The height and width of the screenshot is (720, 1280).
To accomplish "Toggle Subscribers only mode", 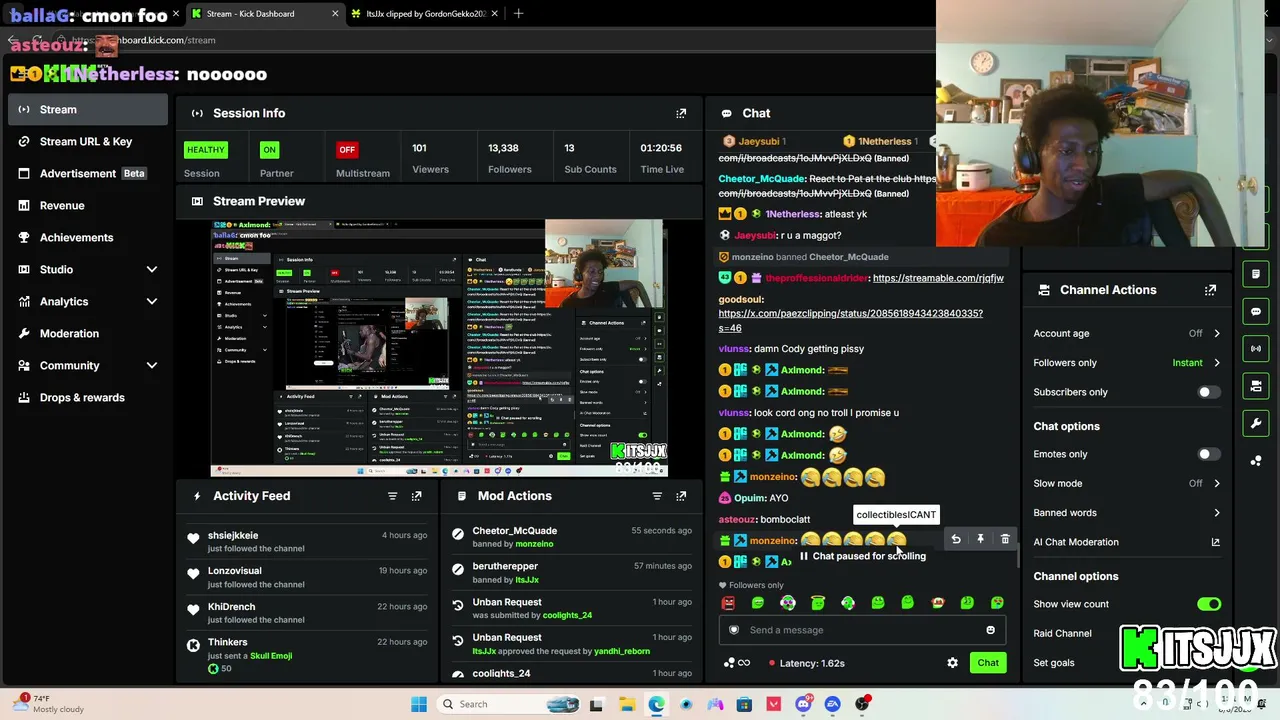I will click(x=1208, y=392).
